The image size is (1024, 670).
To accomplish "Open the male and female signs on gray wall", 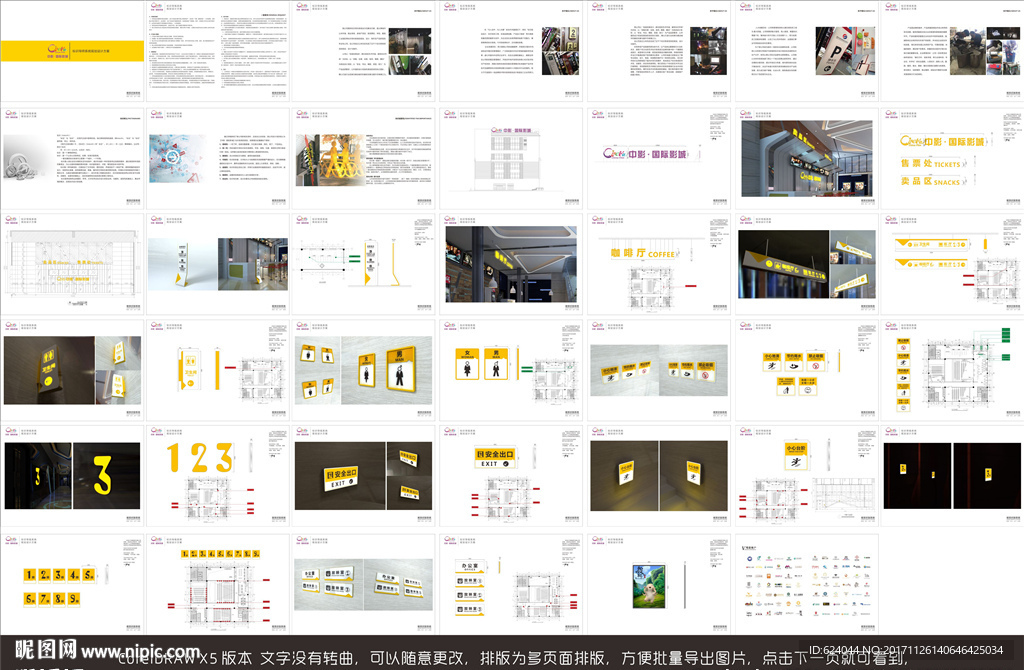I will click(364, 370).
